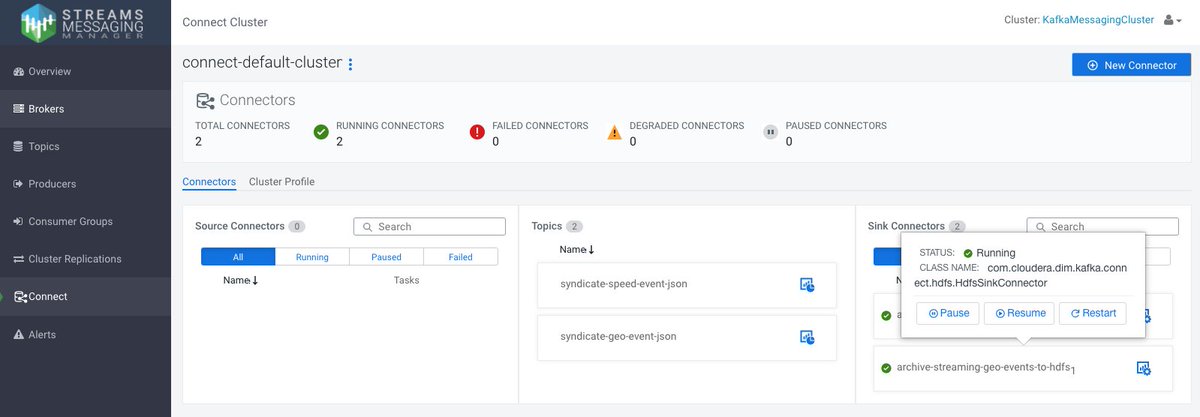Sort topics by Name
Screen dimensions: 1200x417
tap(577, 250)
